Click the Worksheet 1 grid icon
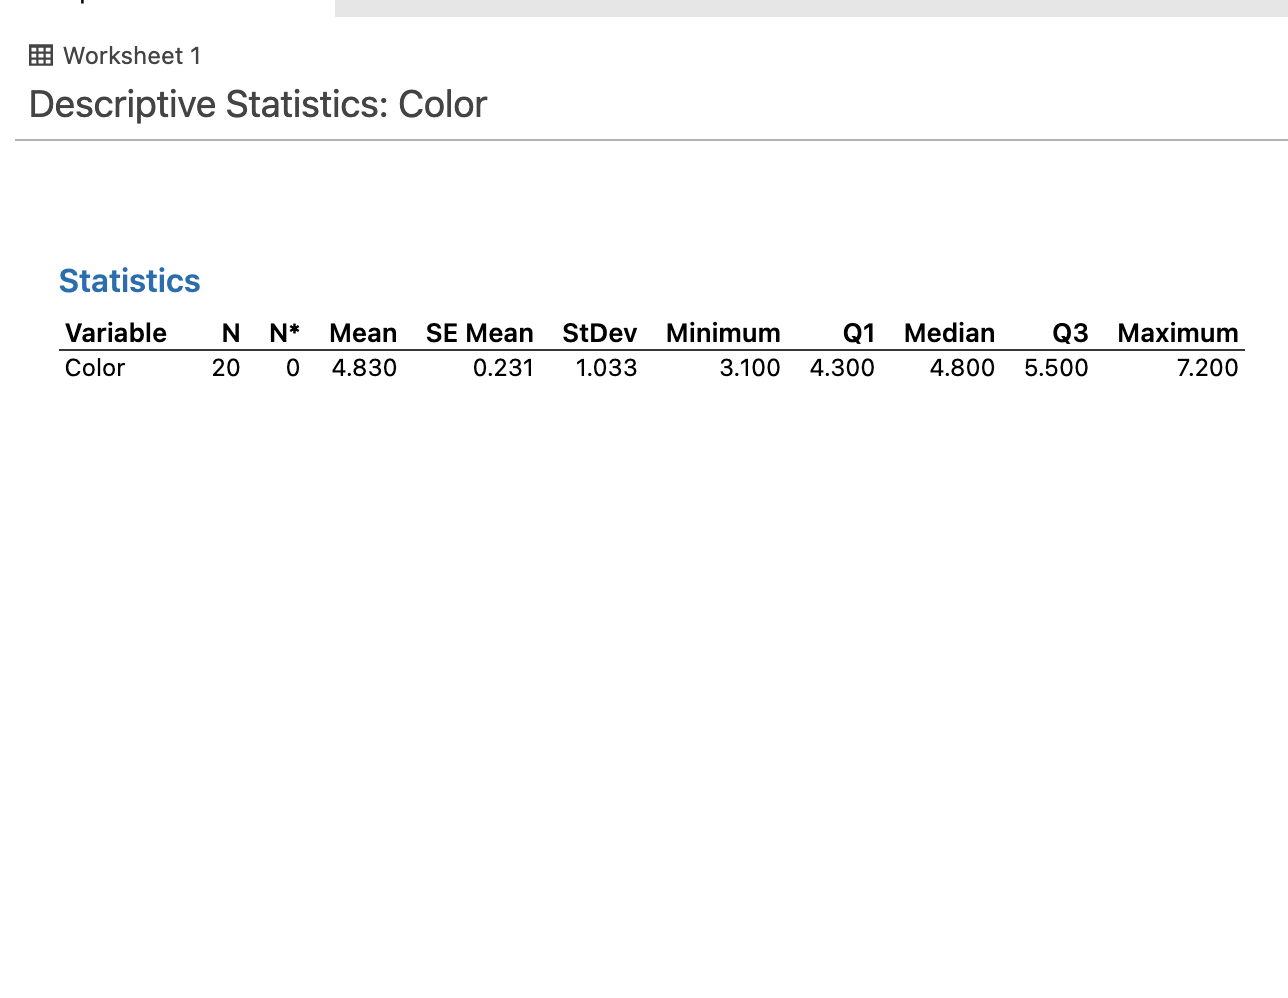This screenshot has height=998, width=1288. tap(41, 55)
